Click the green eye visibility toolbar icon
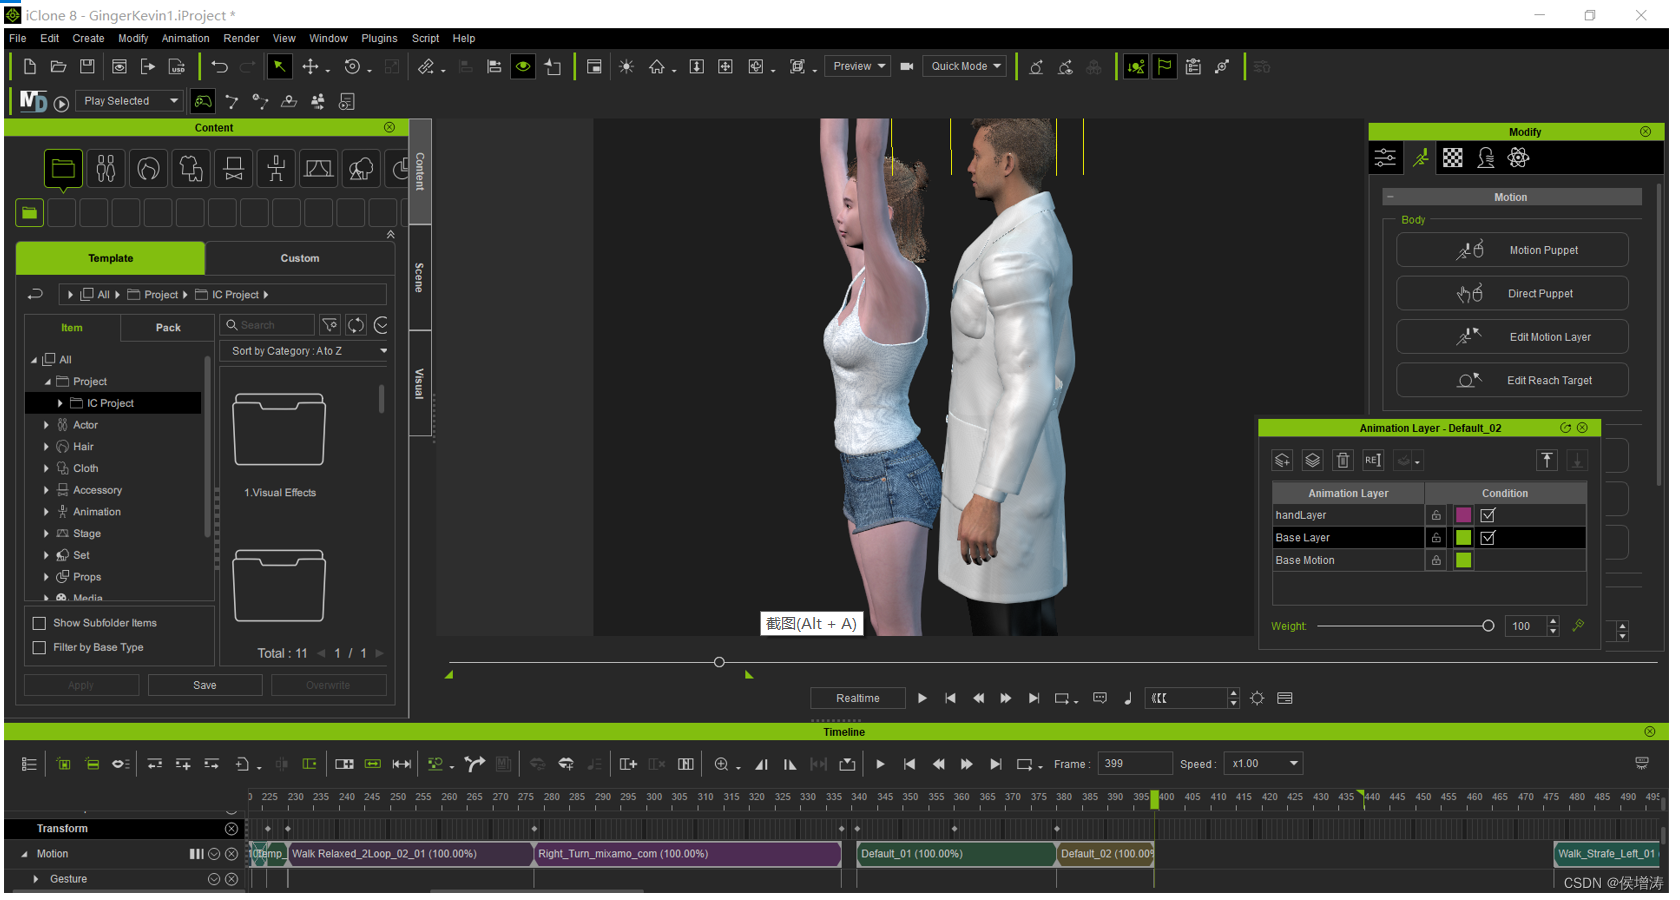 click(523, 67)
